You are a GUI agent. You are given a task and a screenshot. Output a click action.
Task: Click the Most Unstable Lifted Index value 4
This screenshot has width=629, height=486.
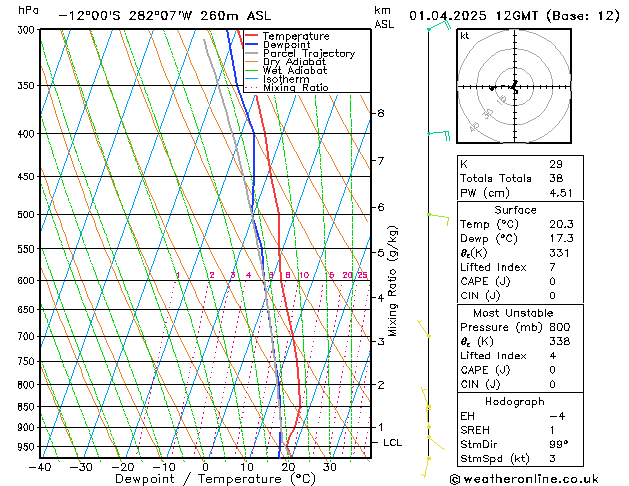[552, 356]
